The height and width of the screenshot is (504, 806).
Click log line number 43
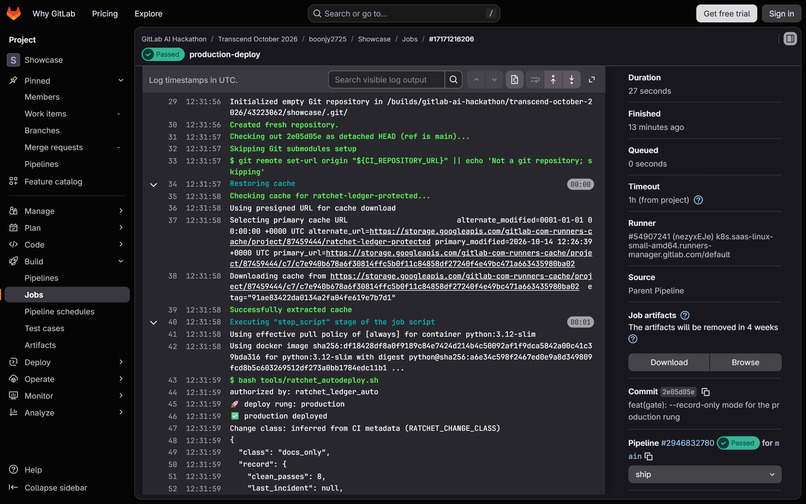(x=172, y=380)
